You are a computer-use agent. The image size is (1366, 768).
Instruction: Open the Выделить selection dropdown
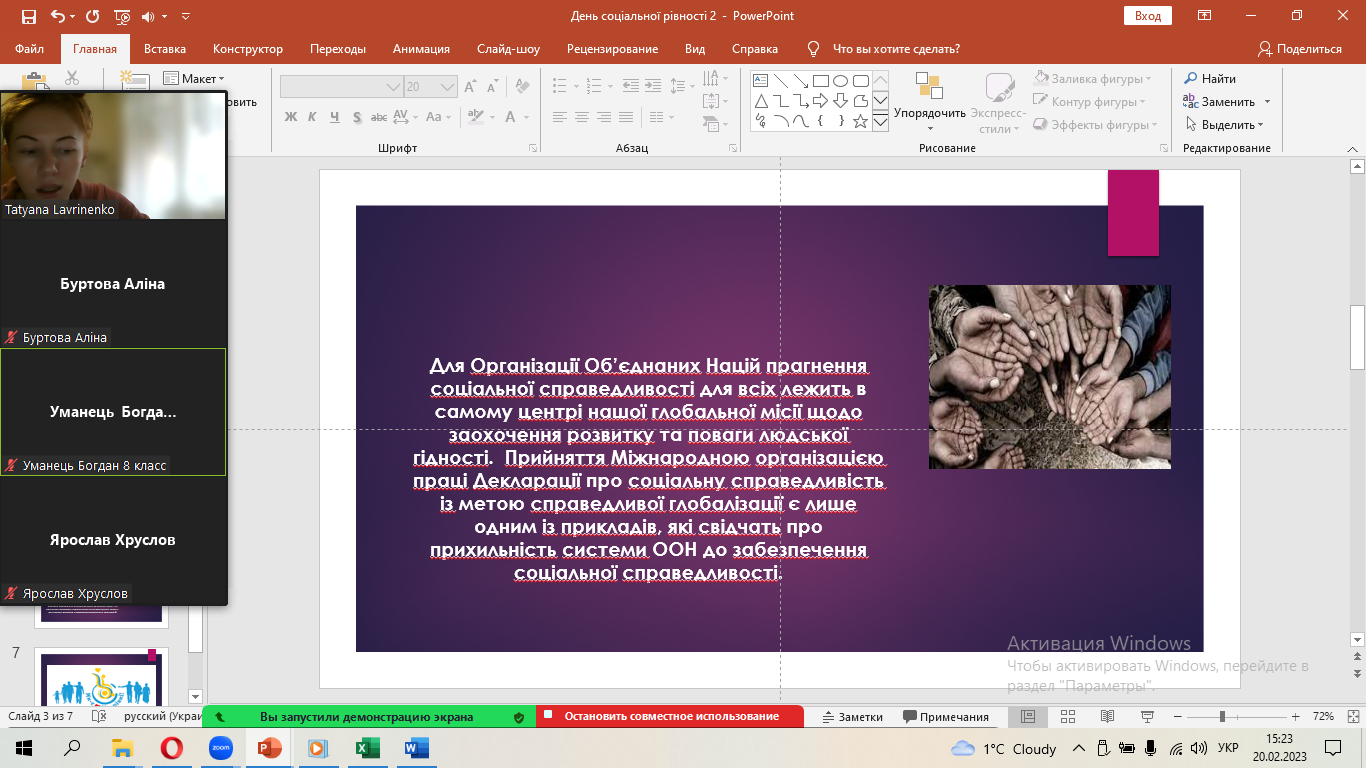pyautogui.click(x=1224, y=125)
